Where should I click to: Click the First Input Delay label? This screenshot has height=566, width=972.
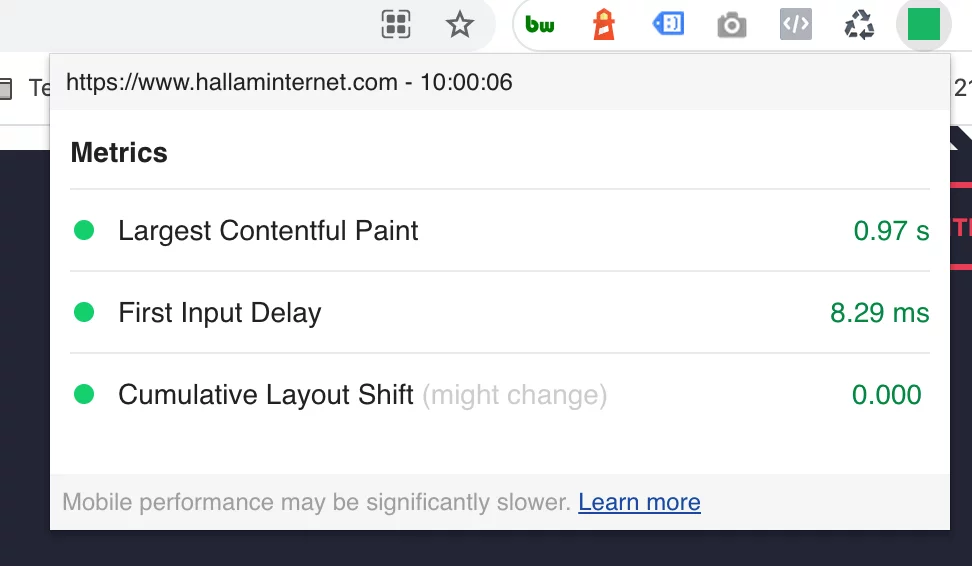click(220, 313)
